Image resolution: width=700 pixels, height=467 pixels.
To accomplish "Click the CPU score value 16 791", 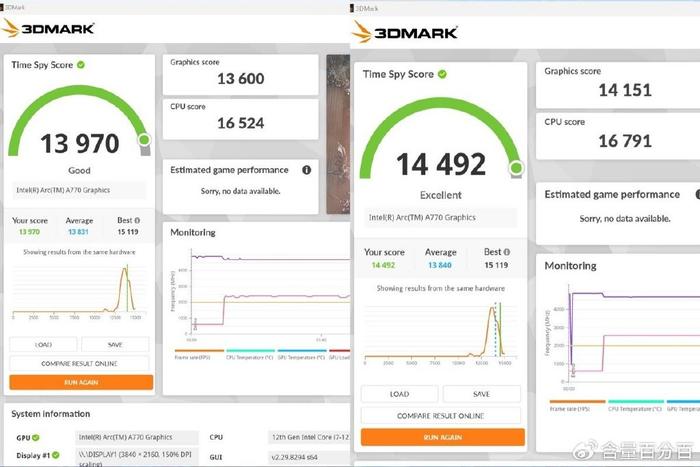I will point(625,141).
